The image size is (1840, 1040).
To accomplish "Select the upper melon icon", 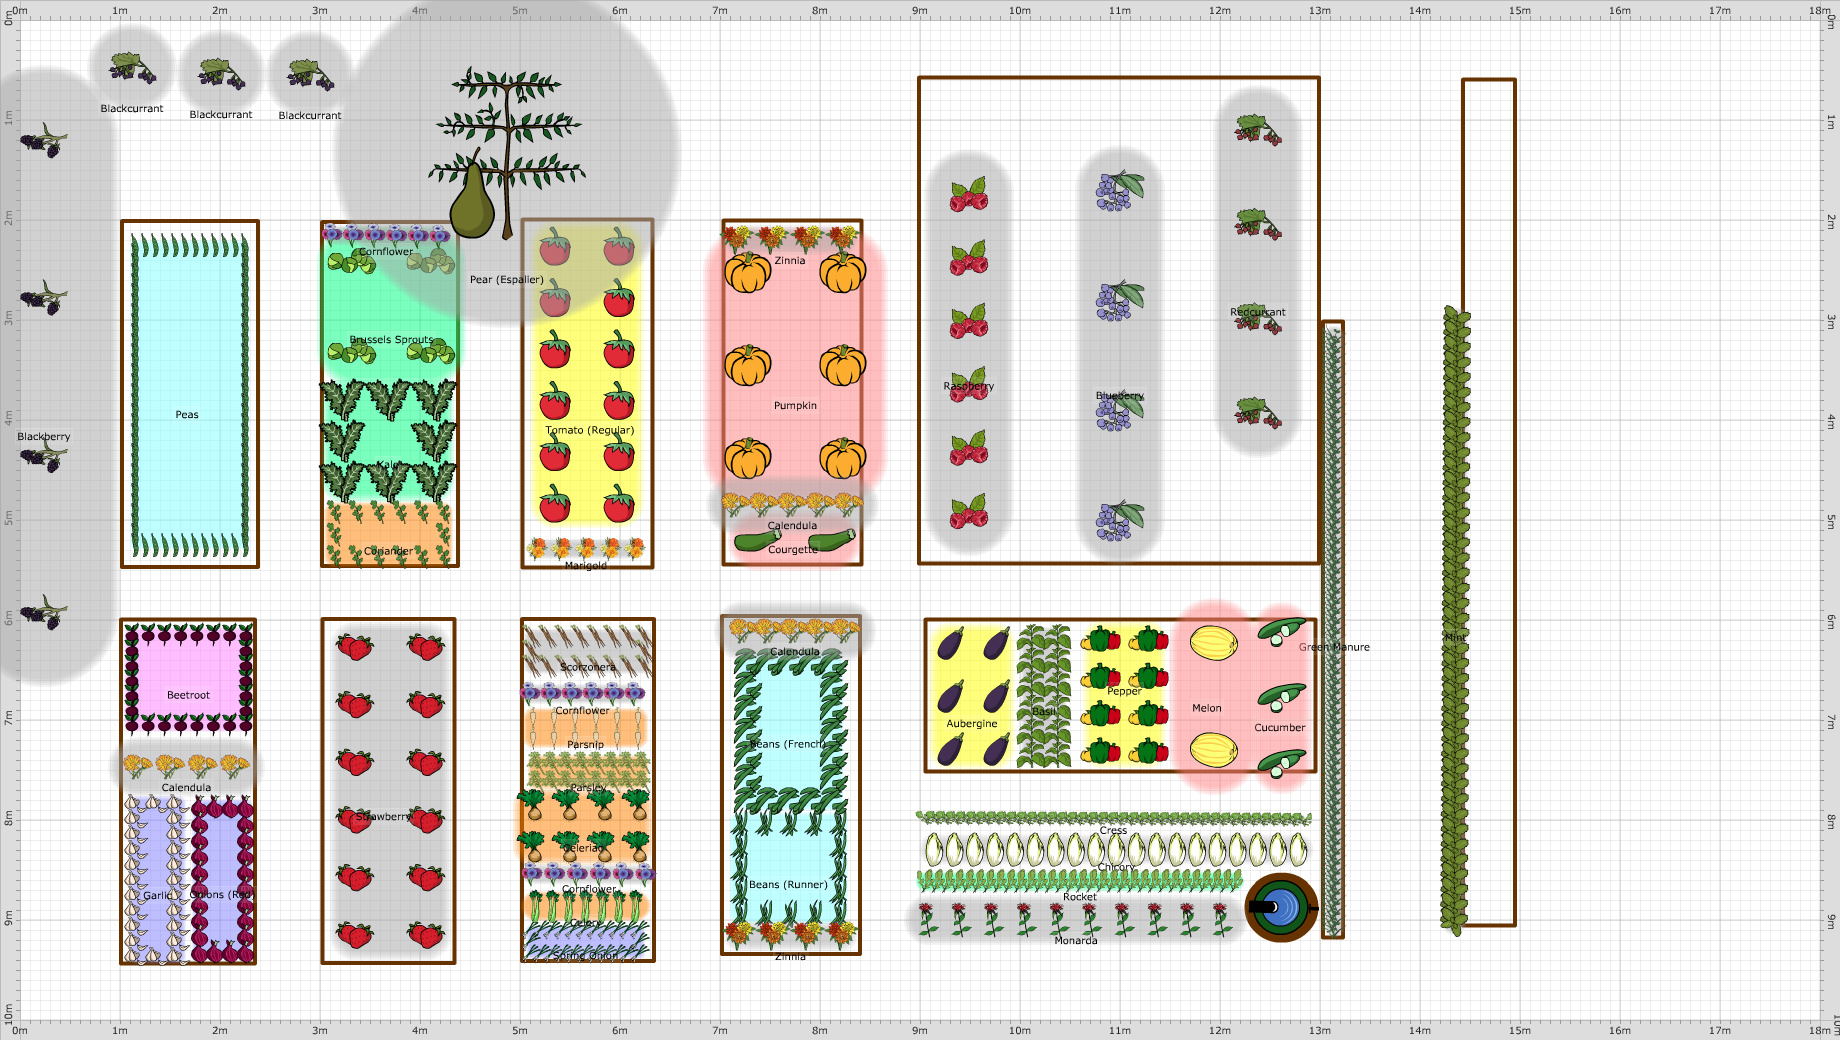I will (1214, 642).
